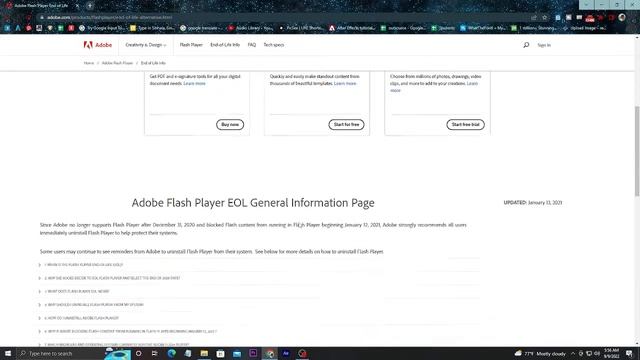The image size is (640, 360).
Task: Open the End-of-Life Info nav item
Action: pos(225,45)
